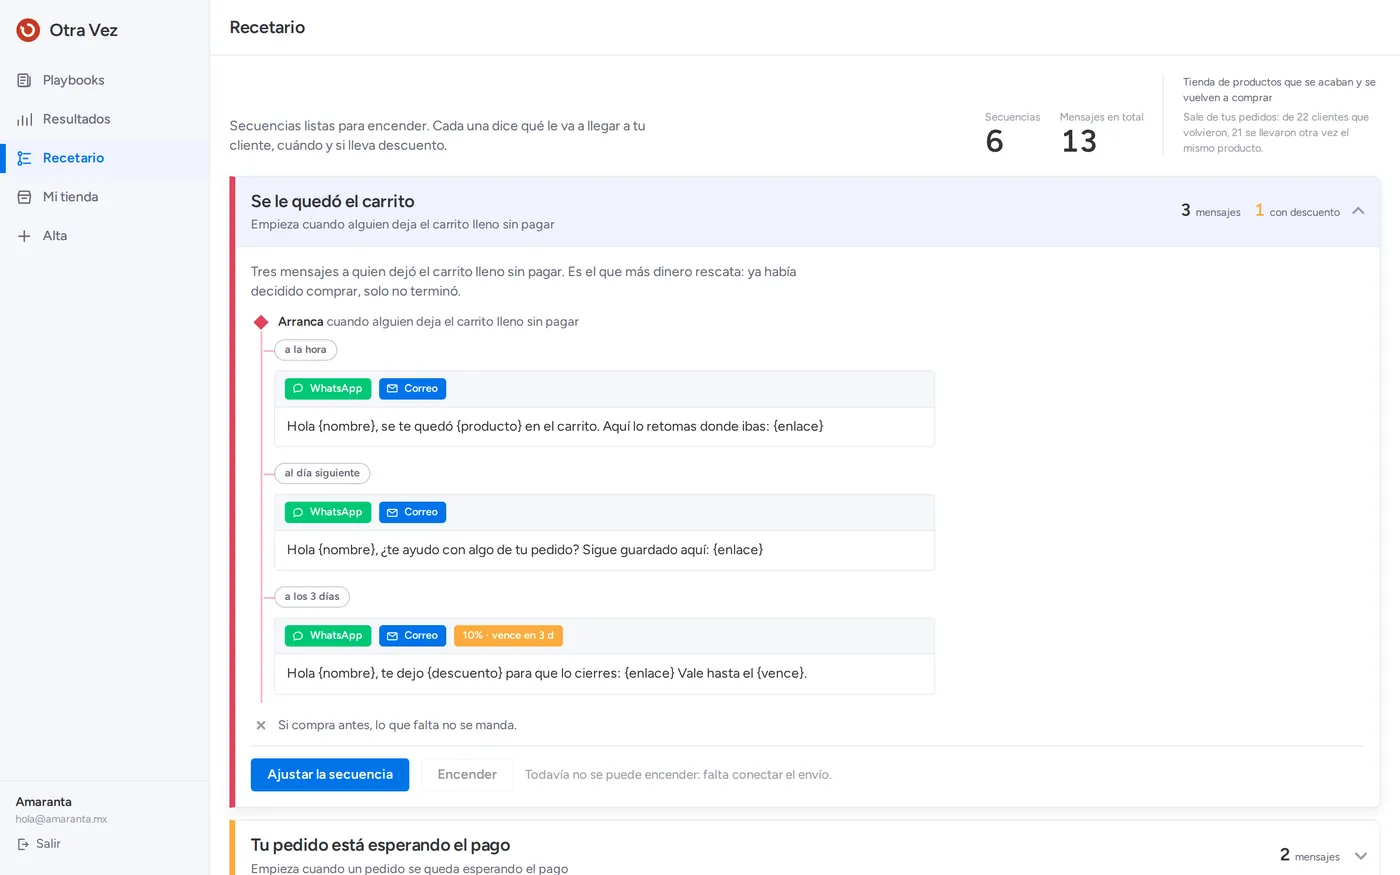Click the Playbooks document icon in the sidebar
Image resolution: width=1400 pixels, height=875 pixels.
pos(24,80)
